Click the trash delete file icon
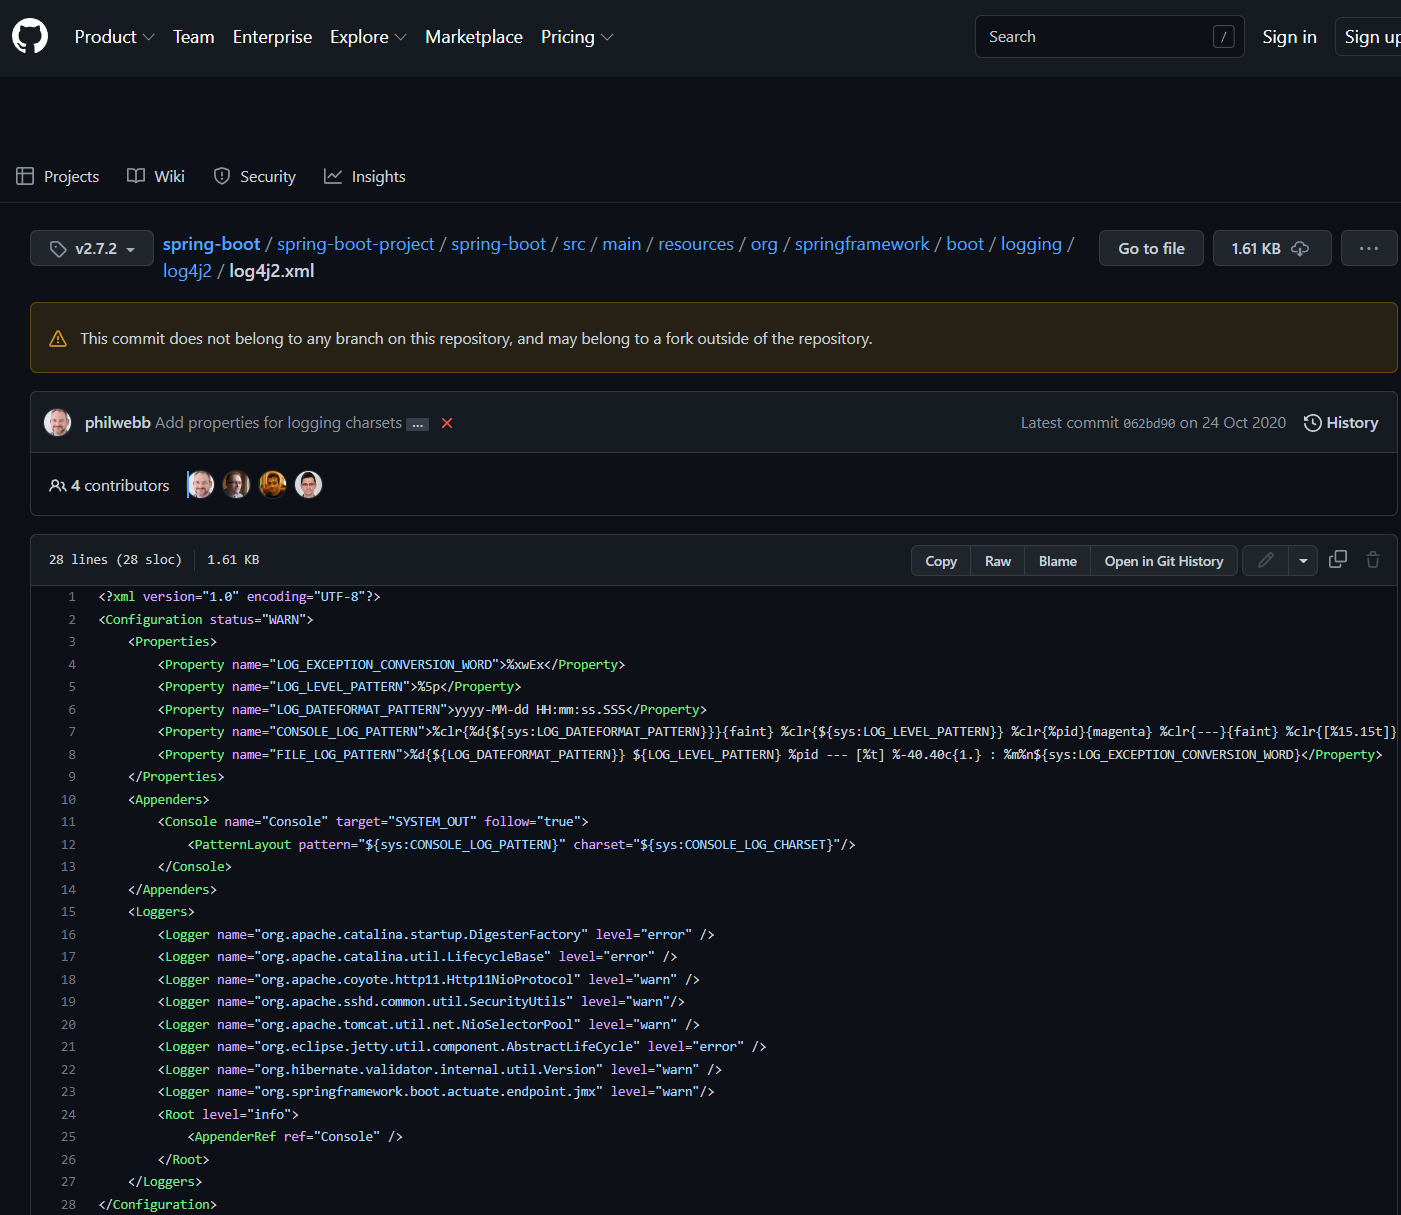Image resolution: width=1401 pixels, height=1215 pixels. (1373, 560)
